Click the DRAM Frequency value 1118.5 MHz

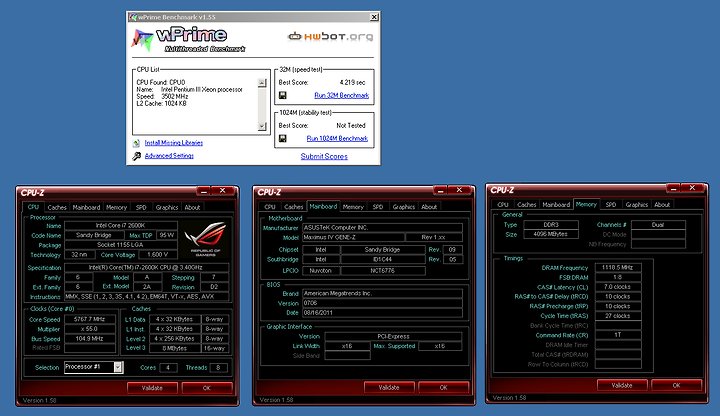pyautogui.click(x=618, y=267)
